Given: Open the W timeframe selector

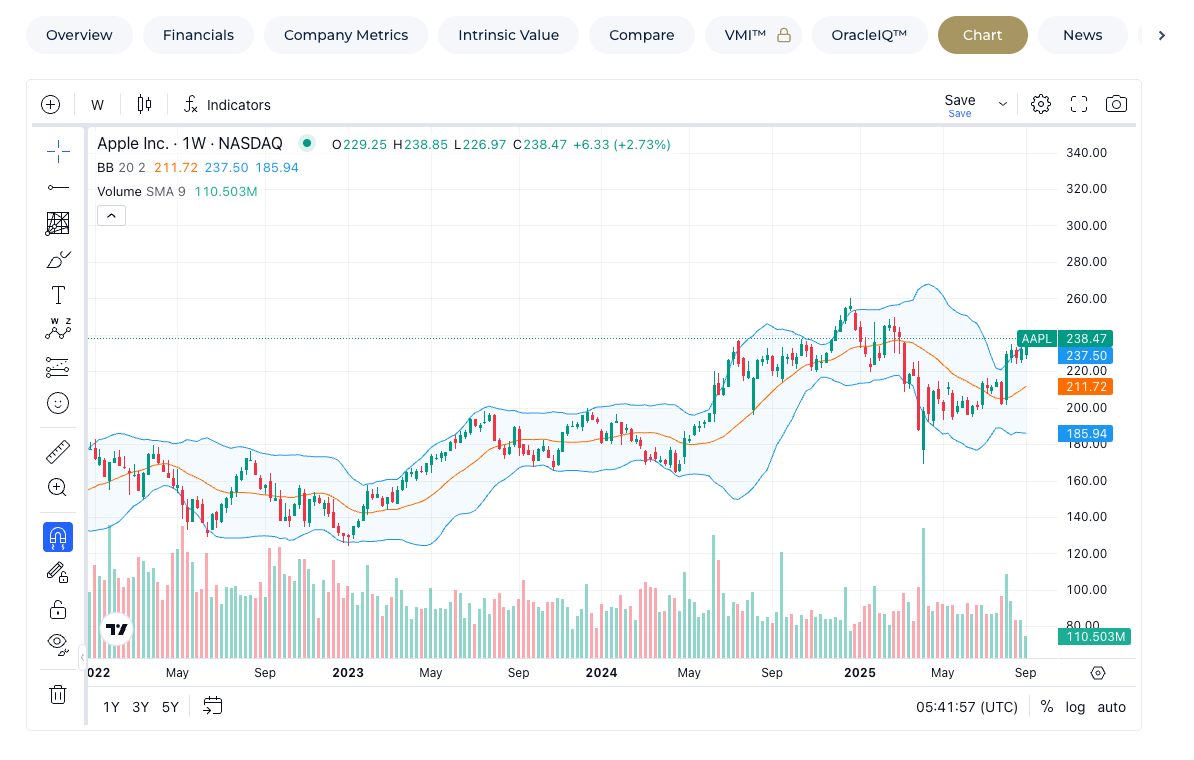Looking at the screenshot, I should 97,104.
